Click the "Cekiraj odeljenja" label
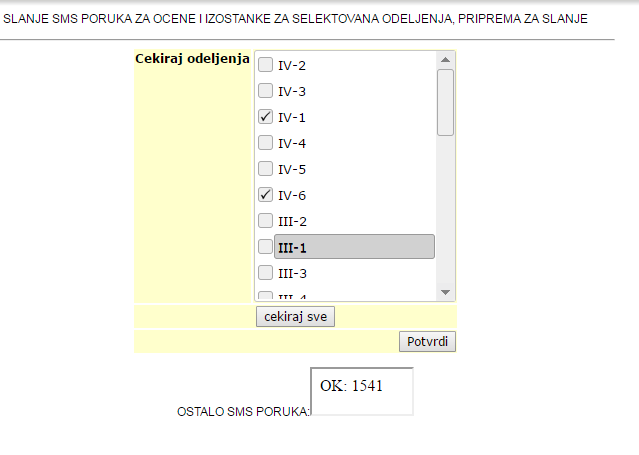Viewport: 639px width, 455px height. 192,59
